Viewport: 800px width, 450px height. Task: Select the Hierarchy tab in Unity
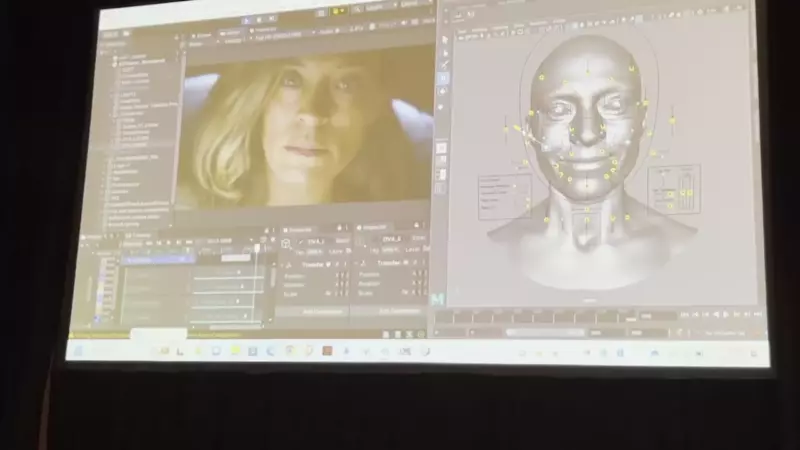(x=112, y=34)
